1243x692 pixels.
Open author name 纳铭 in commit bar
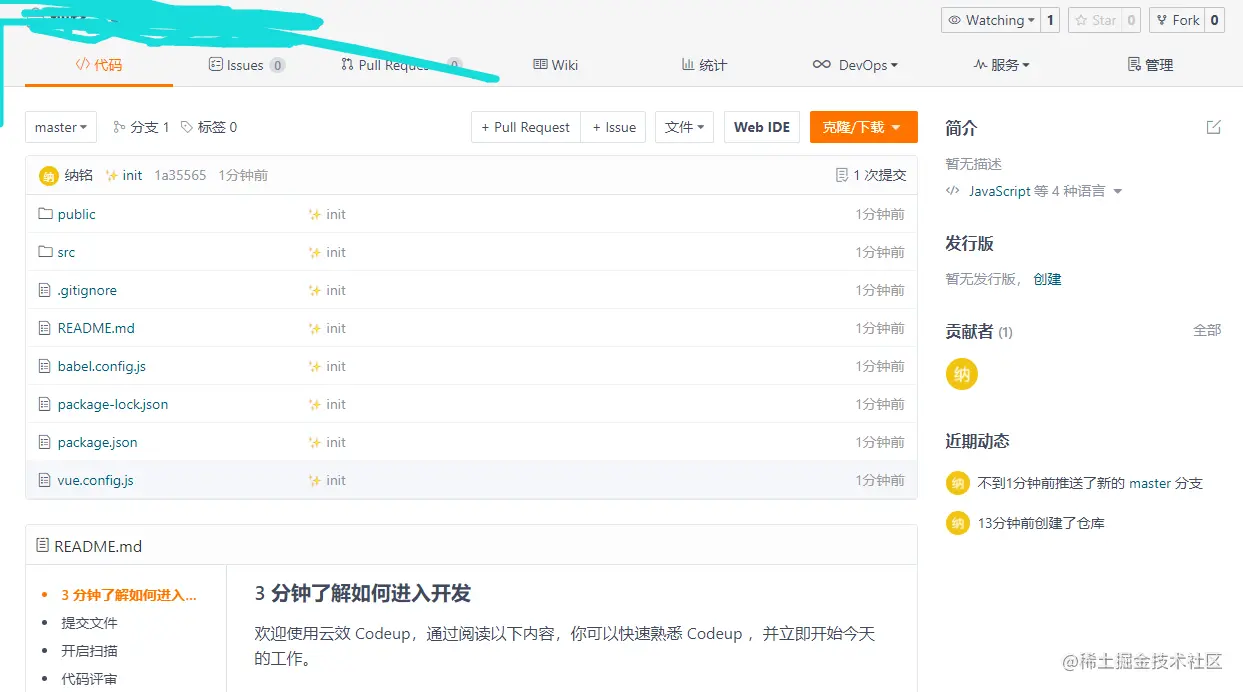[79, 175]
